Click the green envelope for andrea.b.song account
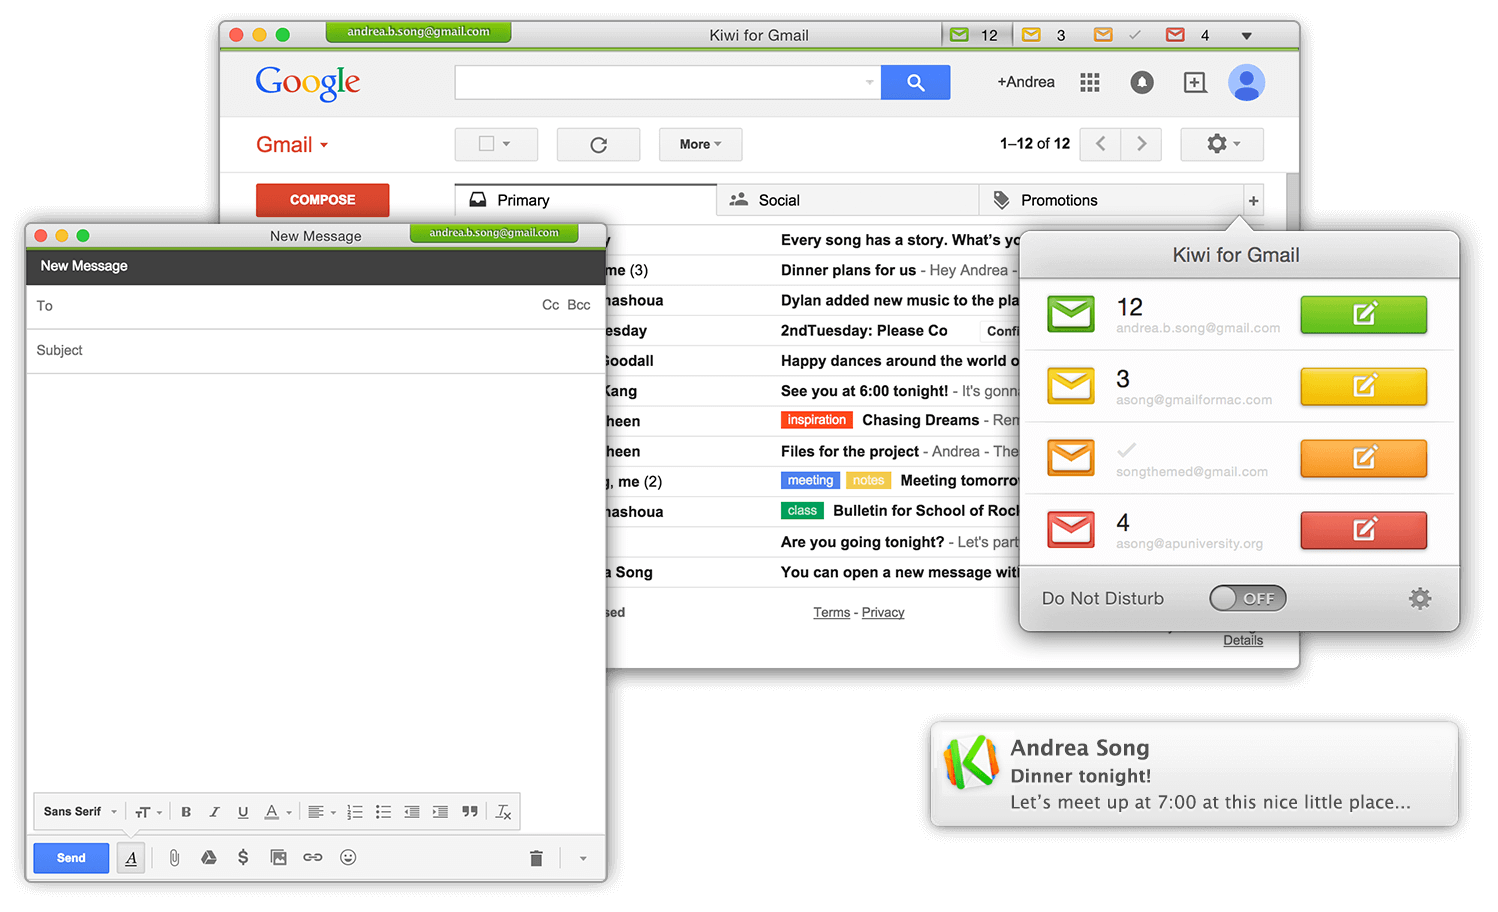The height and width of the screenshot is (912, 1498). coord(1071,314)
